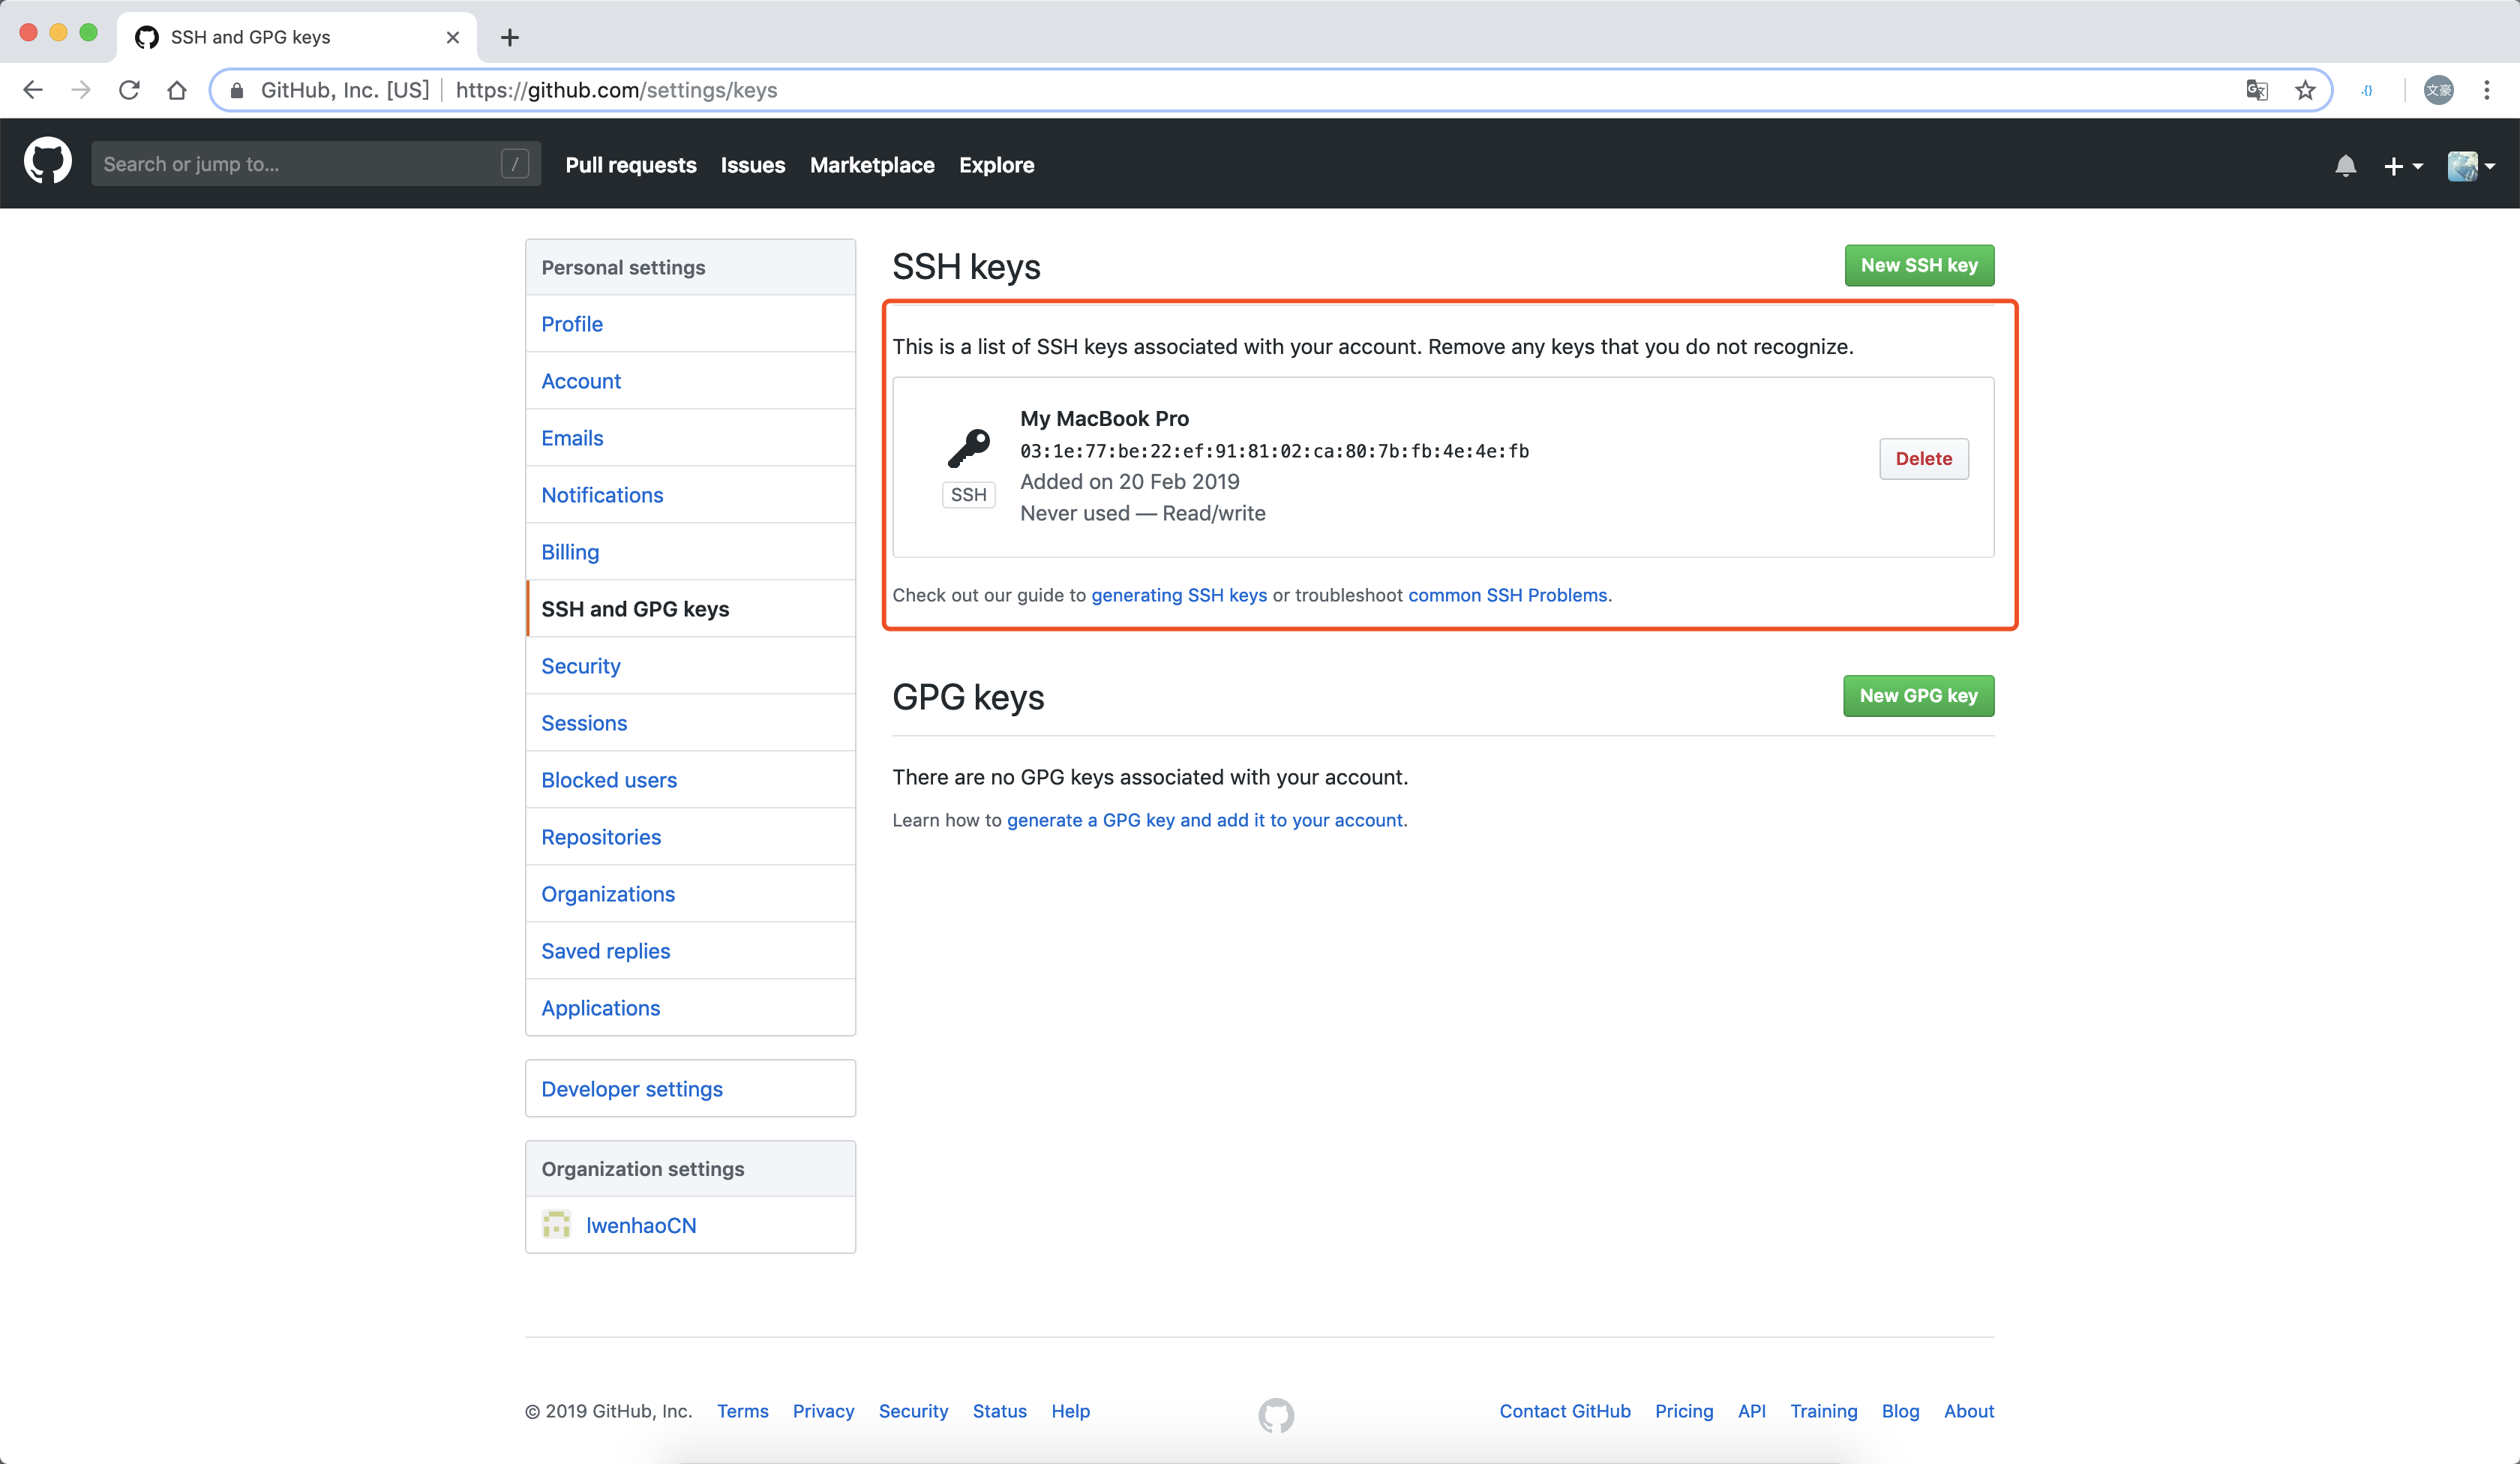The width and height of the screenshot is (2520, 1464).
Task: Click the browser extension icon beside bookmark star
Action: [x=2367, y=90]
